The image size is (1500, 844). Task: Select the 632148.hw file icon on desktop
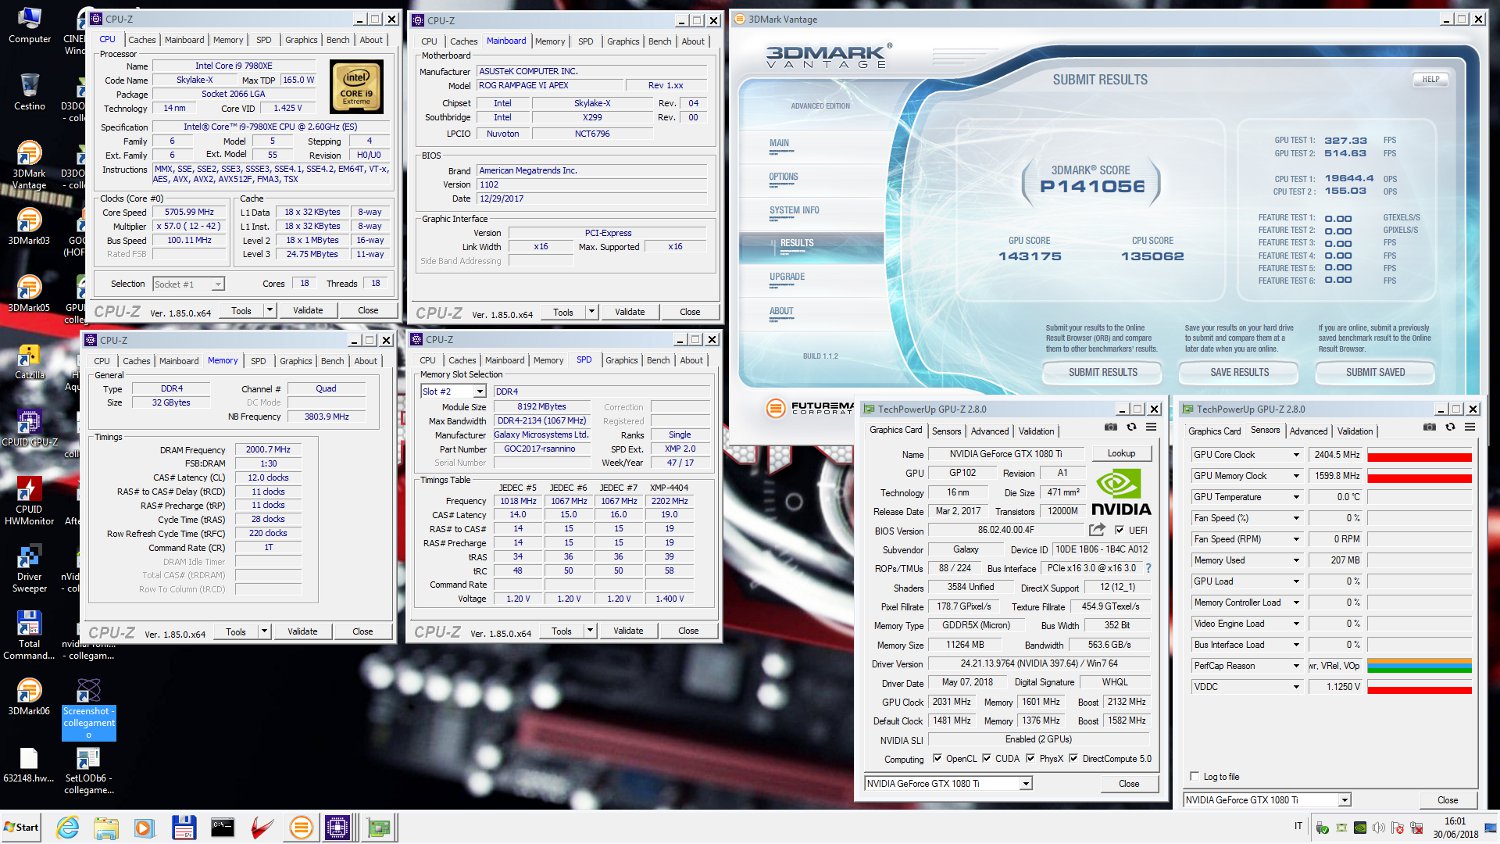29,765
